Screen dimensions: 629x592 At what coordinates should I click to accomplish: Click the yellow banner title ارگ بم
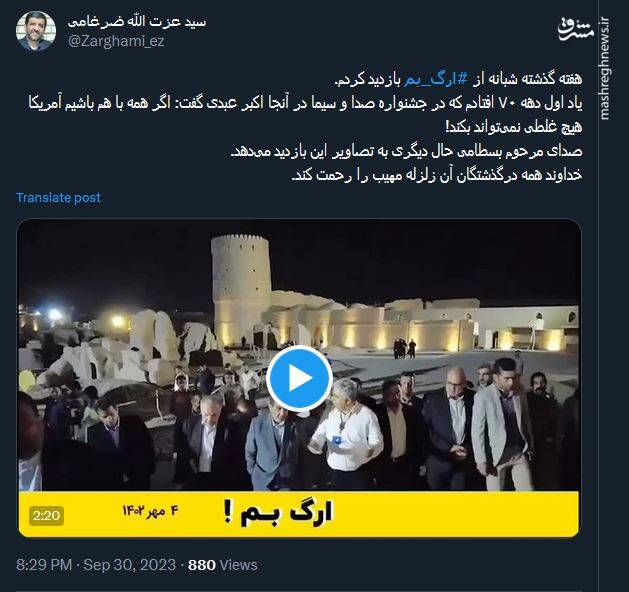click(x=278, y=513)
